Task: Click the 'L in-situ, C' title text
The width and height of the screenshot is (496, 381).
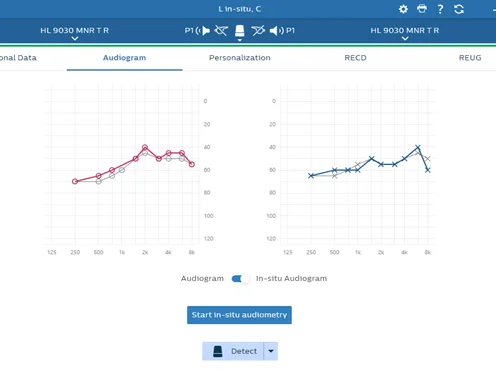Action: (x=239, y=9)
